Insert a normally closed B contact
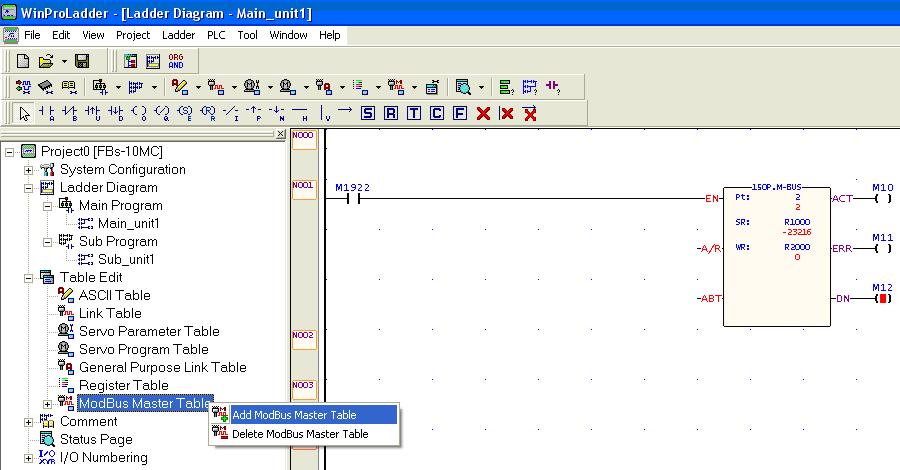Viewport: 900px width, 470px height. pos(69,113)
